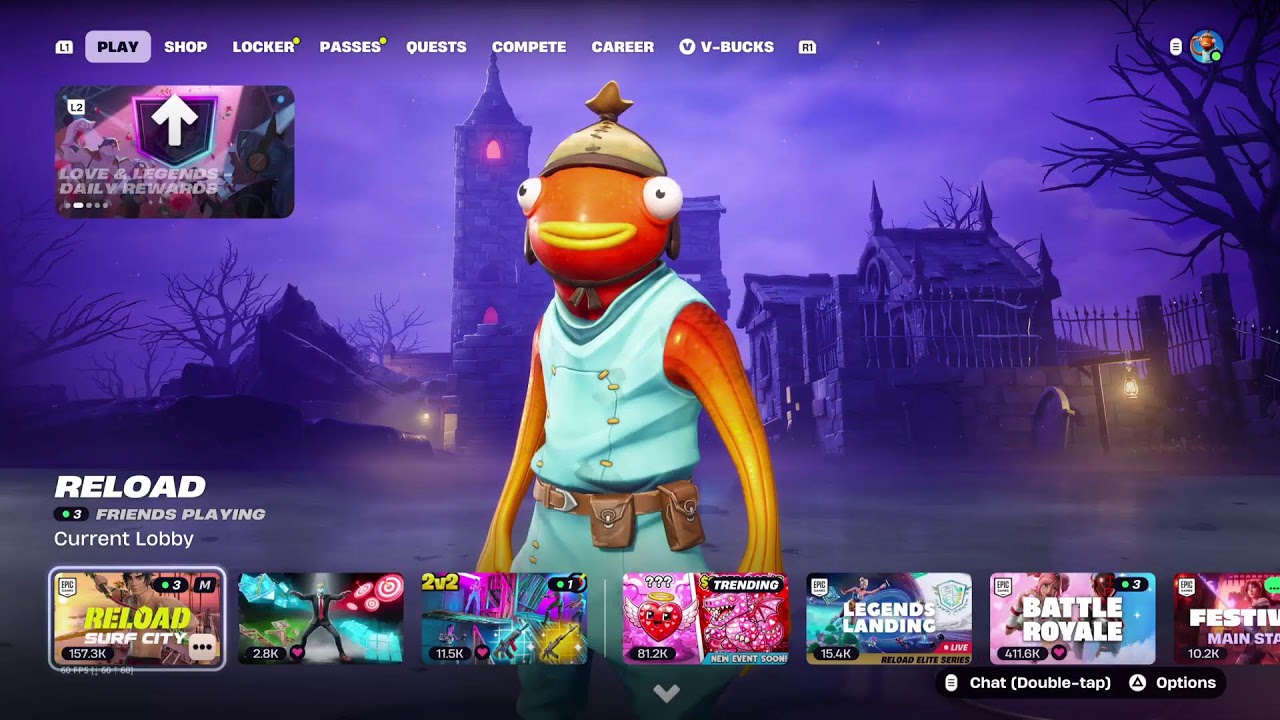Image resolution: width=1280 pixels, height=720 pixels.
Task: Click the LIVE badge on Legends Landing
Action: (954, 647)
